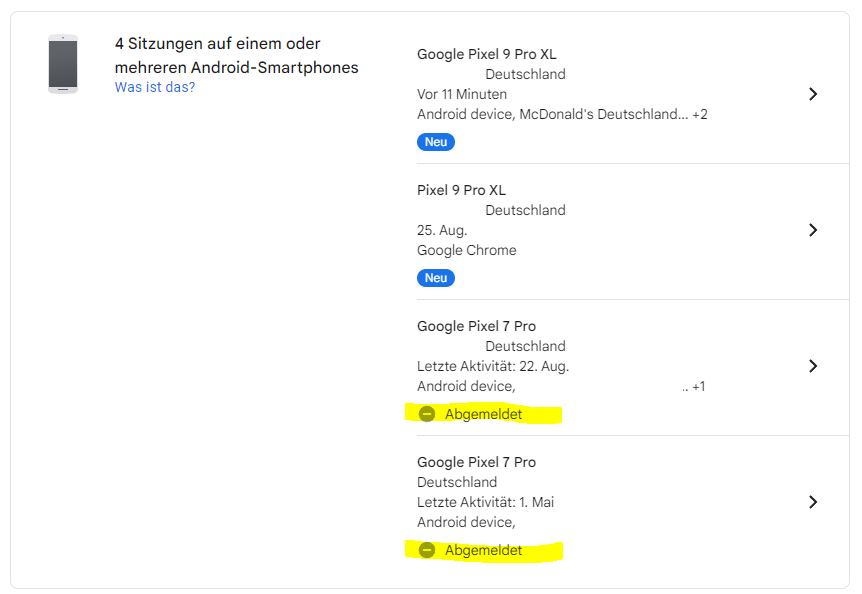Select the 'Google Pixel 9 Pro XL' device title
This screenshot has height=594, width=862.
(486, 54)
